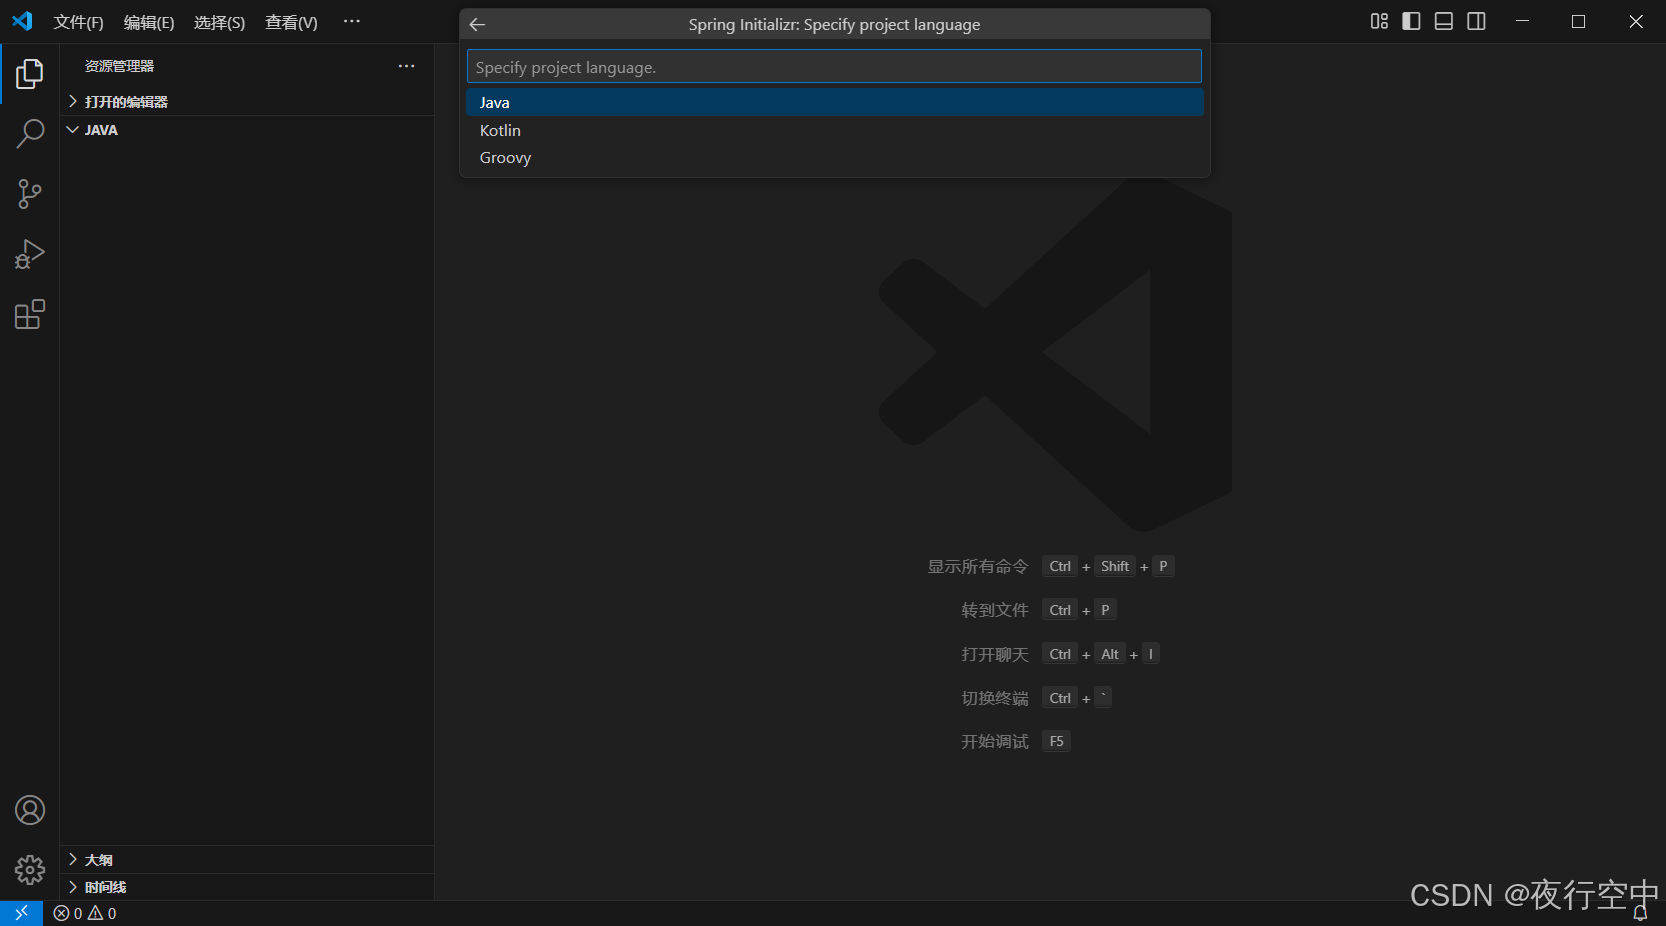Select Kotlin as project language
This screenshot has width=1666, height=926.
pos(834,130)
